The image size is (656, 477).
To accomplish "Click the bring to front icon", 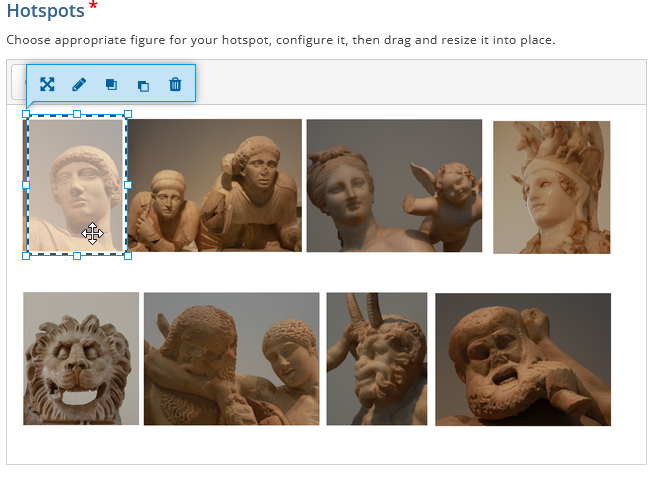I will [x=111, y=85].
